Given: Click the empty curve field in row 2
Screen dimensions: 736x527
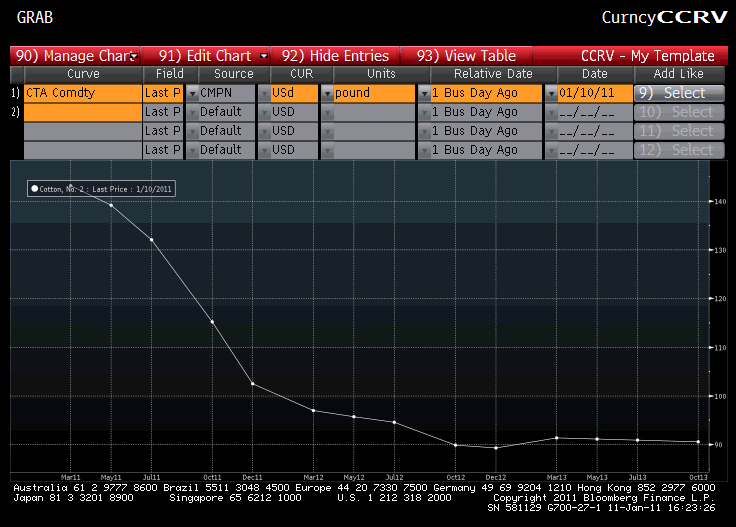Looking at the screenshot, I should (x=83, y=112).
